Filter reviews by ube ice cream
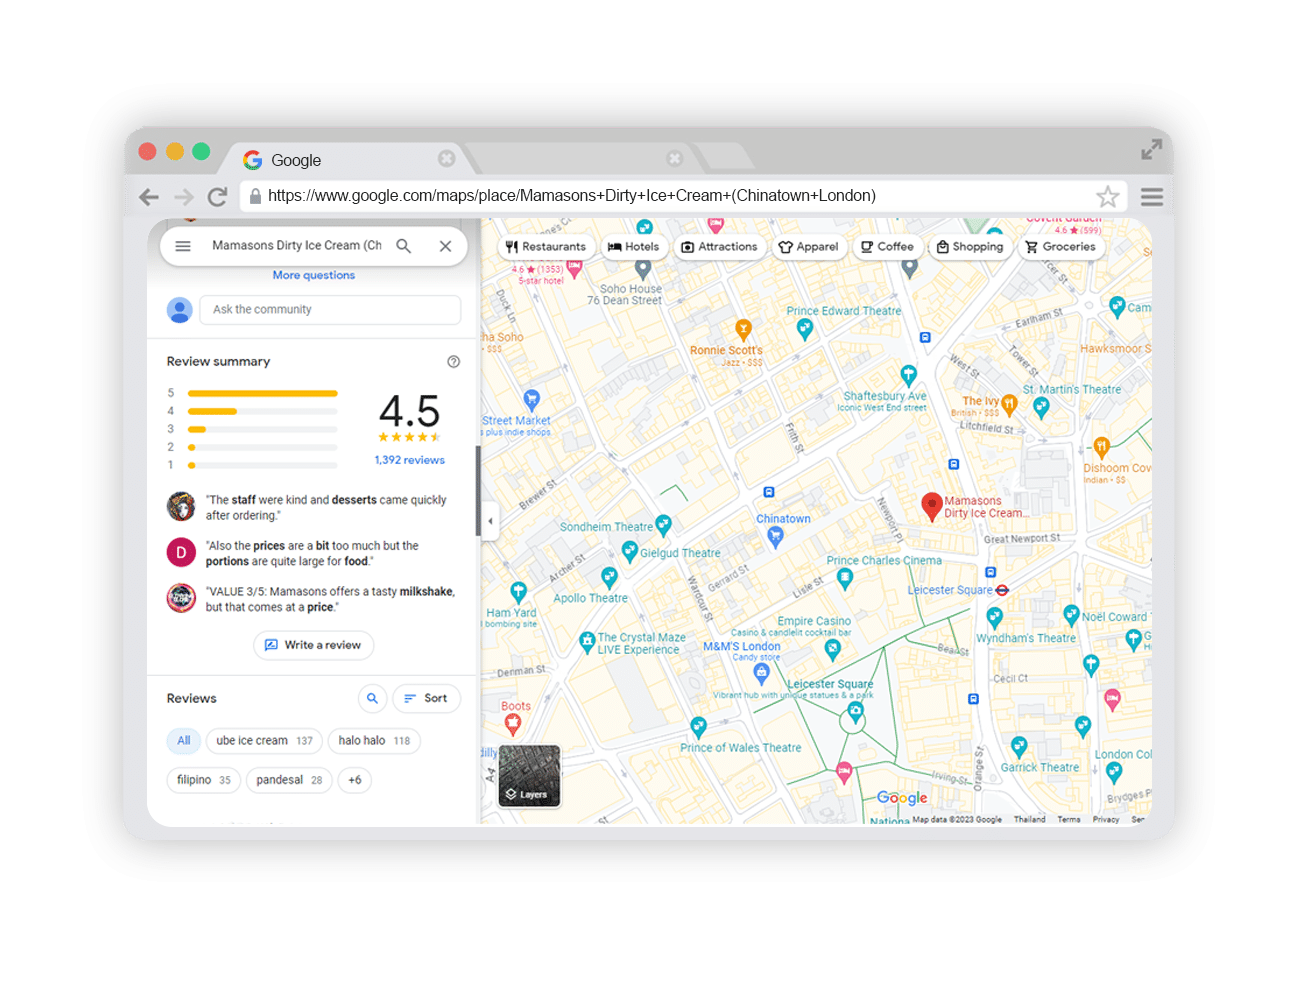The image size is (1300, 1000). [264, 741]
